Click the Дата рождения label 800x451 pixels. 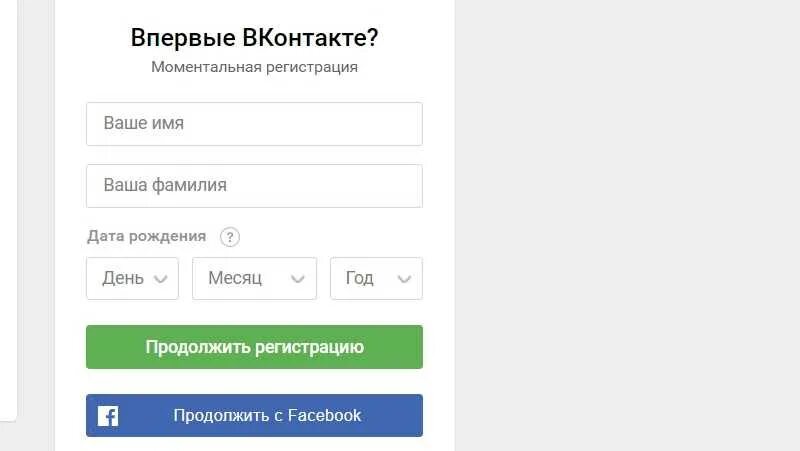click(x=146, y=236)
